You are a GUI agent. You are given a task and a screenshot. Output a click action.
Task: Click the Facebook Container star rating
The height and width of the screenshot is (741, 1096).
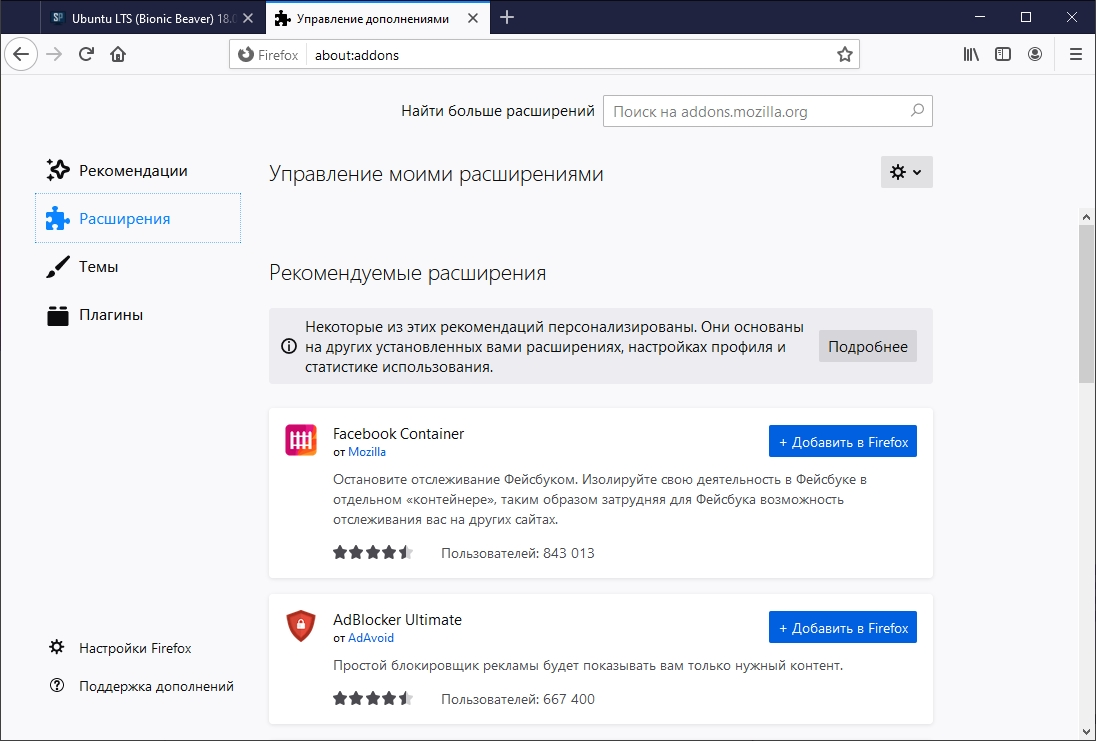point(373,552)
